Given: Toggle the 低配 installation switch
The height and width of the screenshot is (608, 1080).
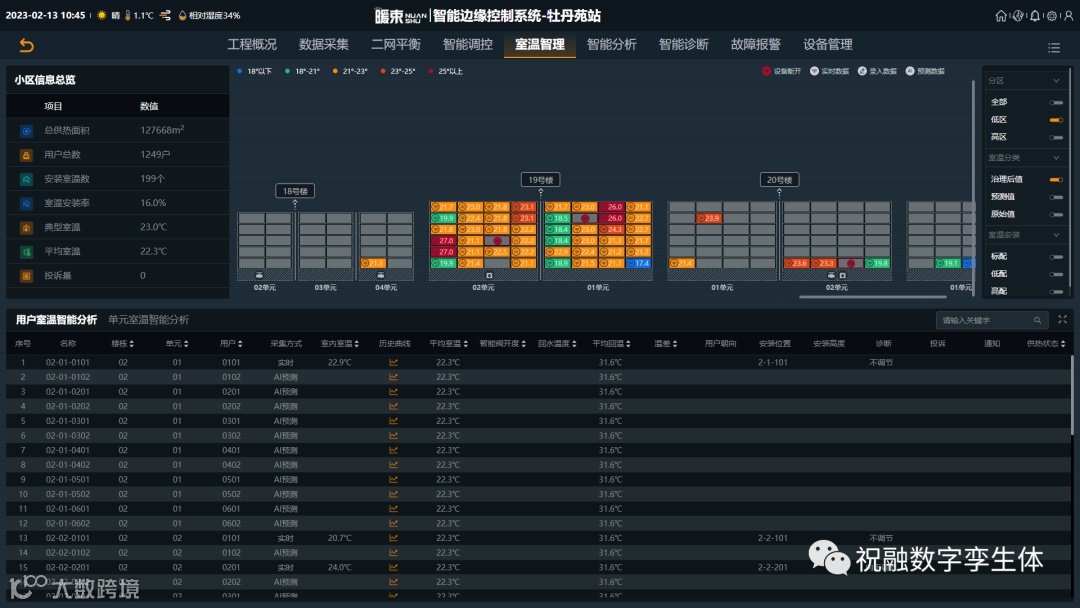Looking at the screenshot, I should [1056, 274].
